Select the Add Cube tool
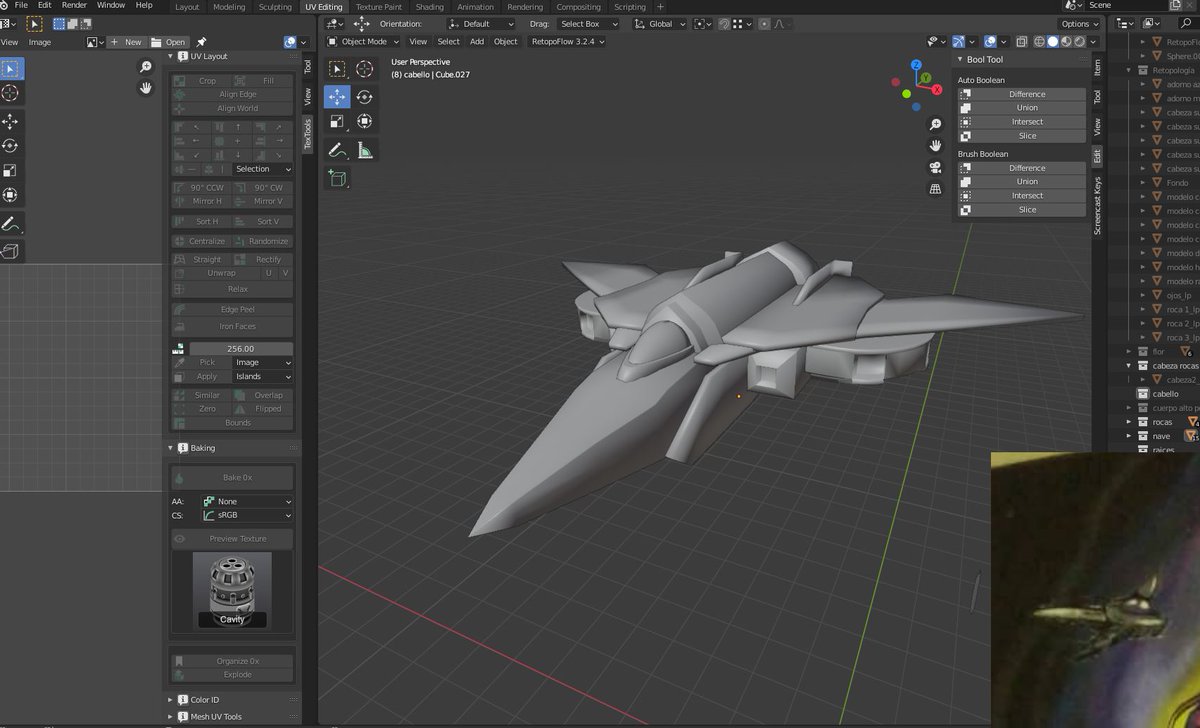This screenshot has width=1200, height=728. tap(337, 178)
